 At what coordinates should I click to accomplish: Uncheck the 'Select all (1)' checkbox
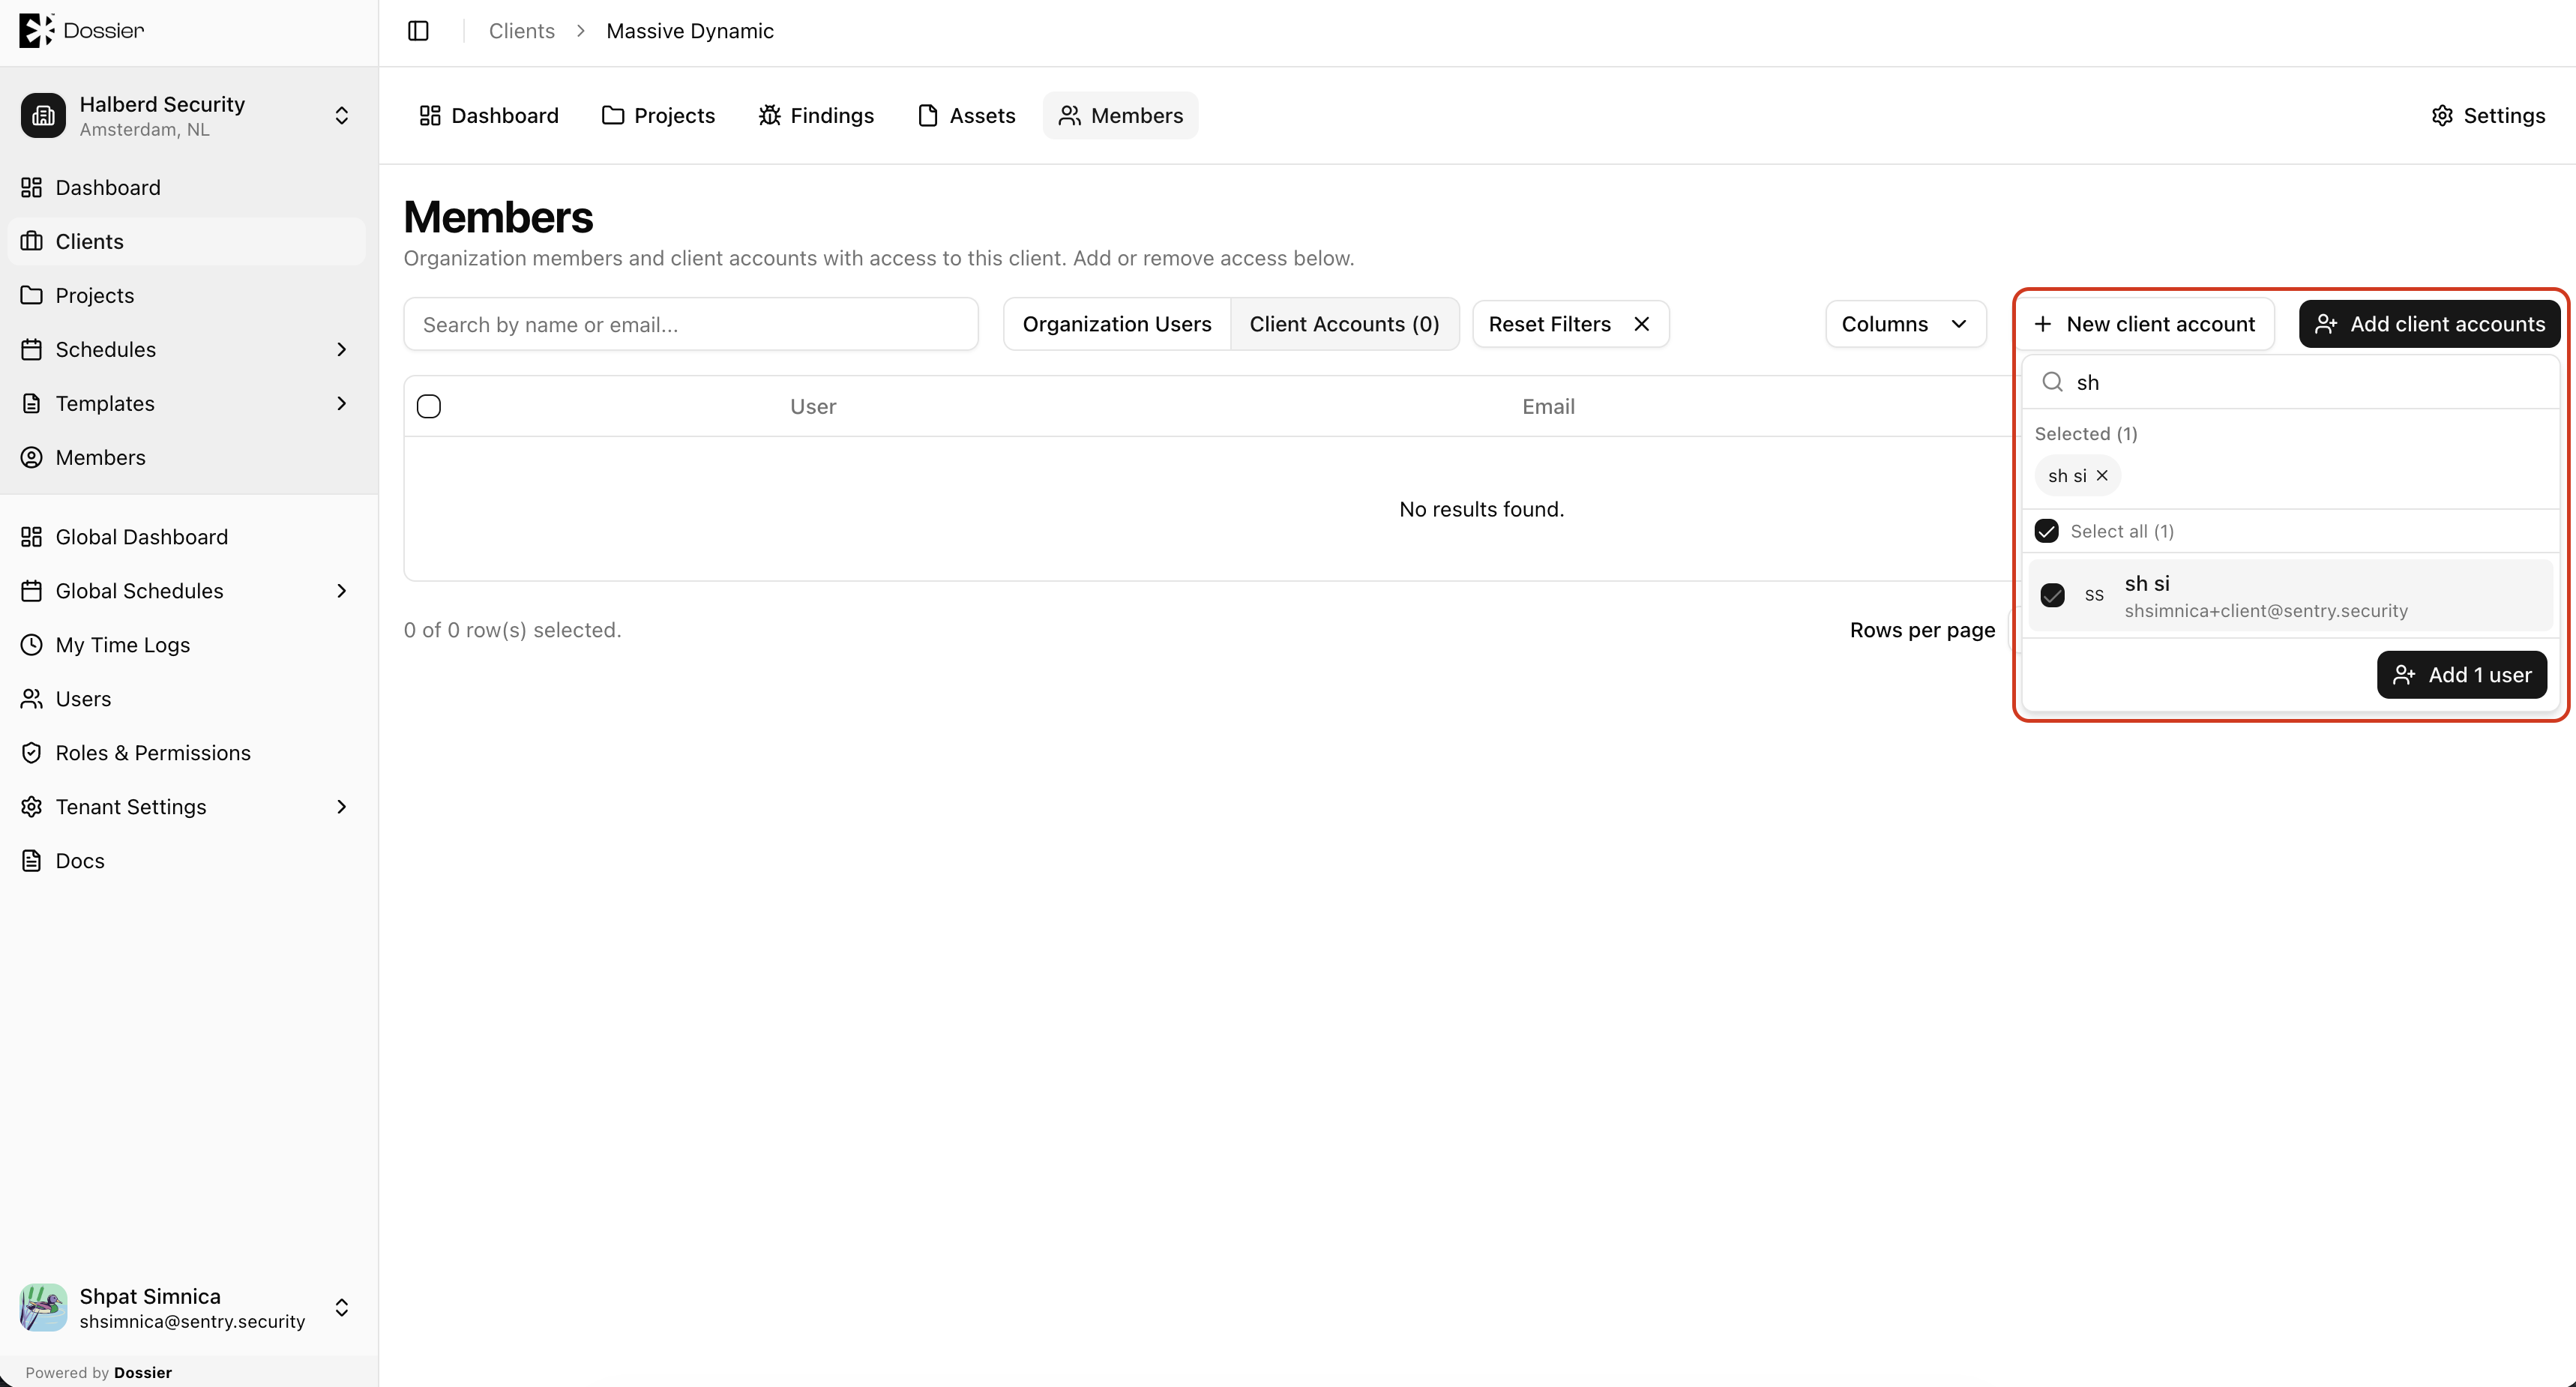coord(2046,531)
